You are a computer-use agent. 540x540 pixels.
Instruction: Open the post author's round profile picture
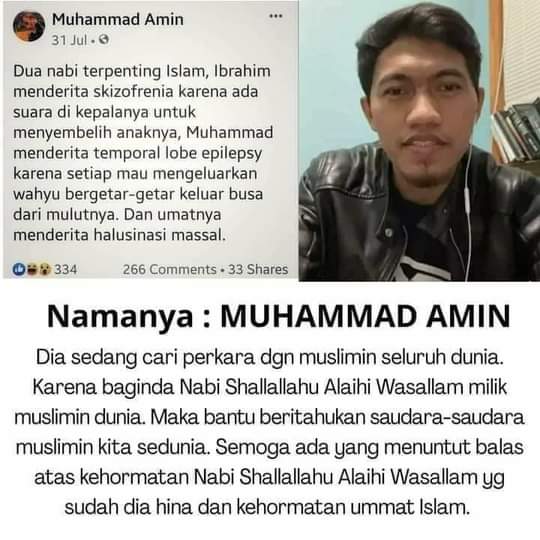point(29,27)
